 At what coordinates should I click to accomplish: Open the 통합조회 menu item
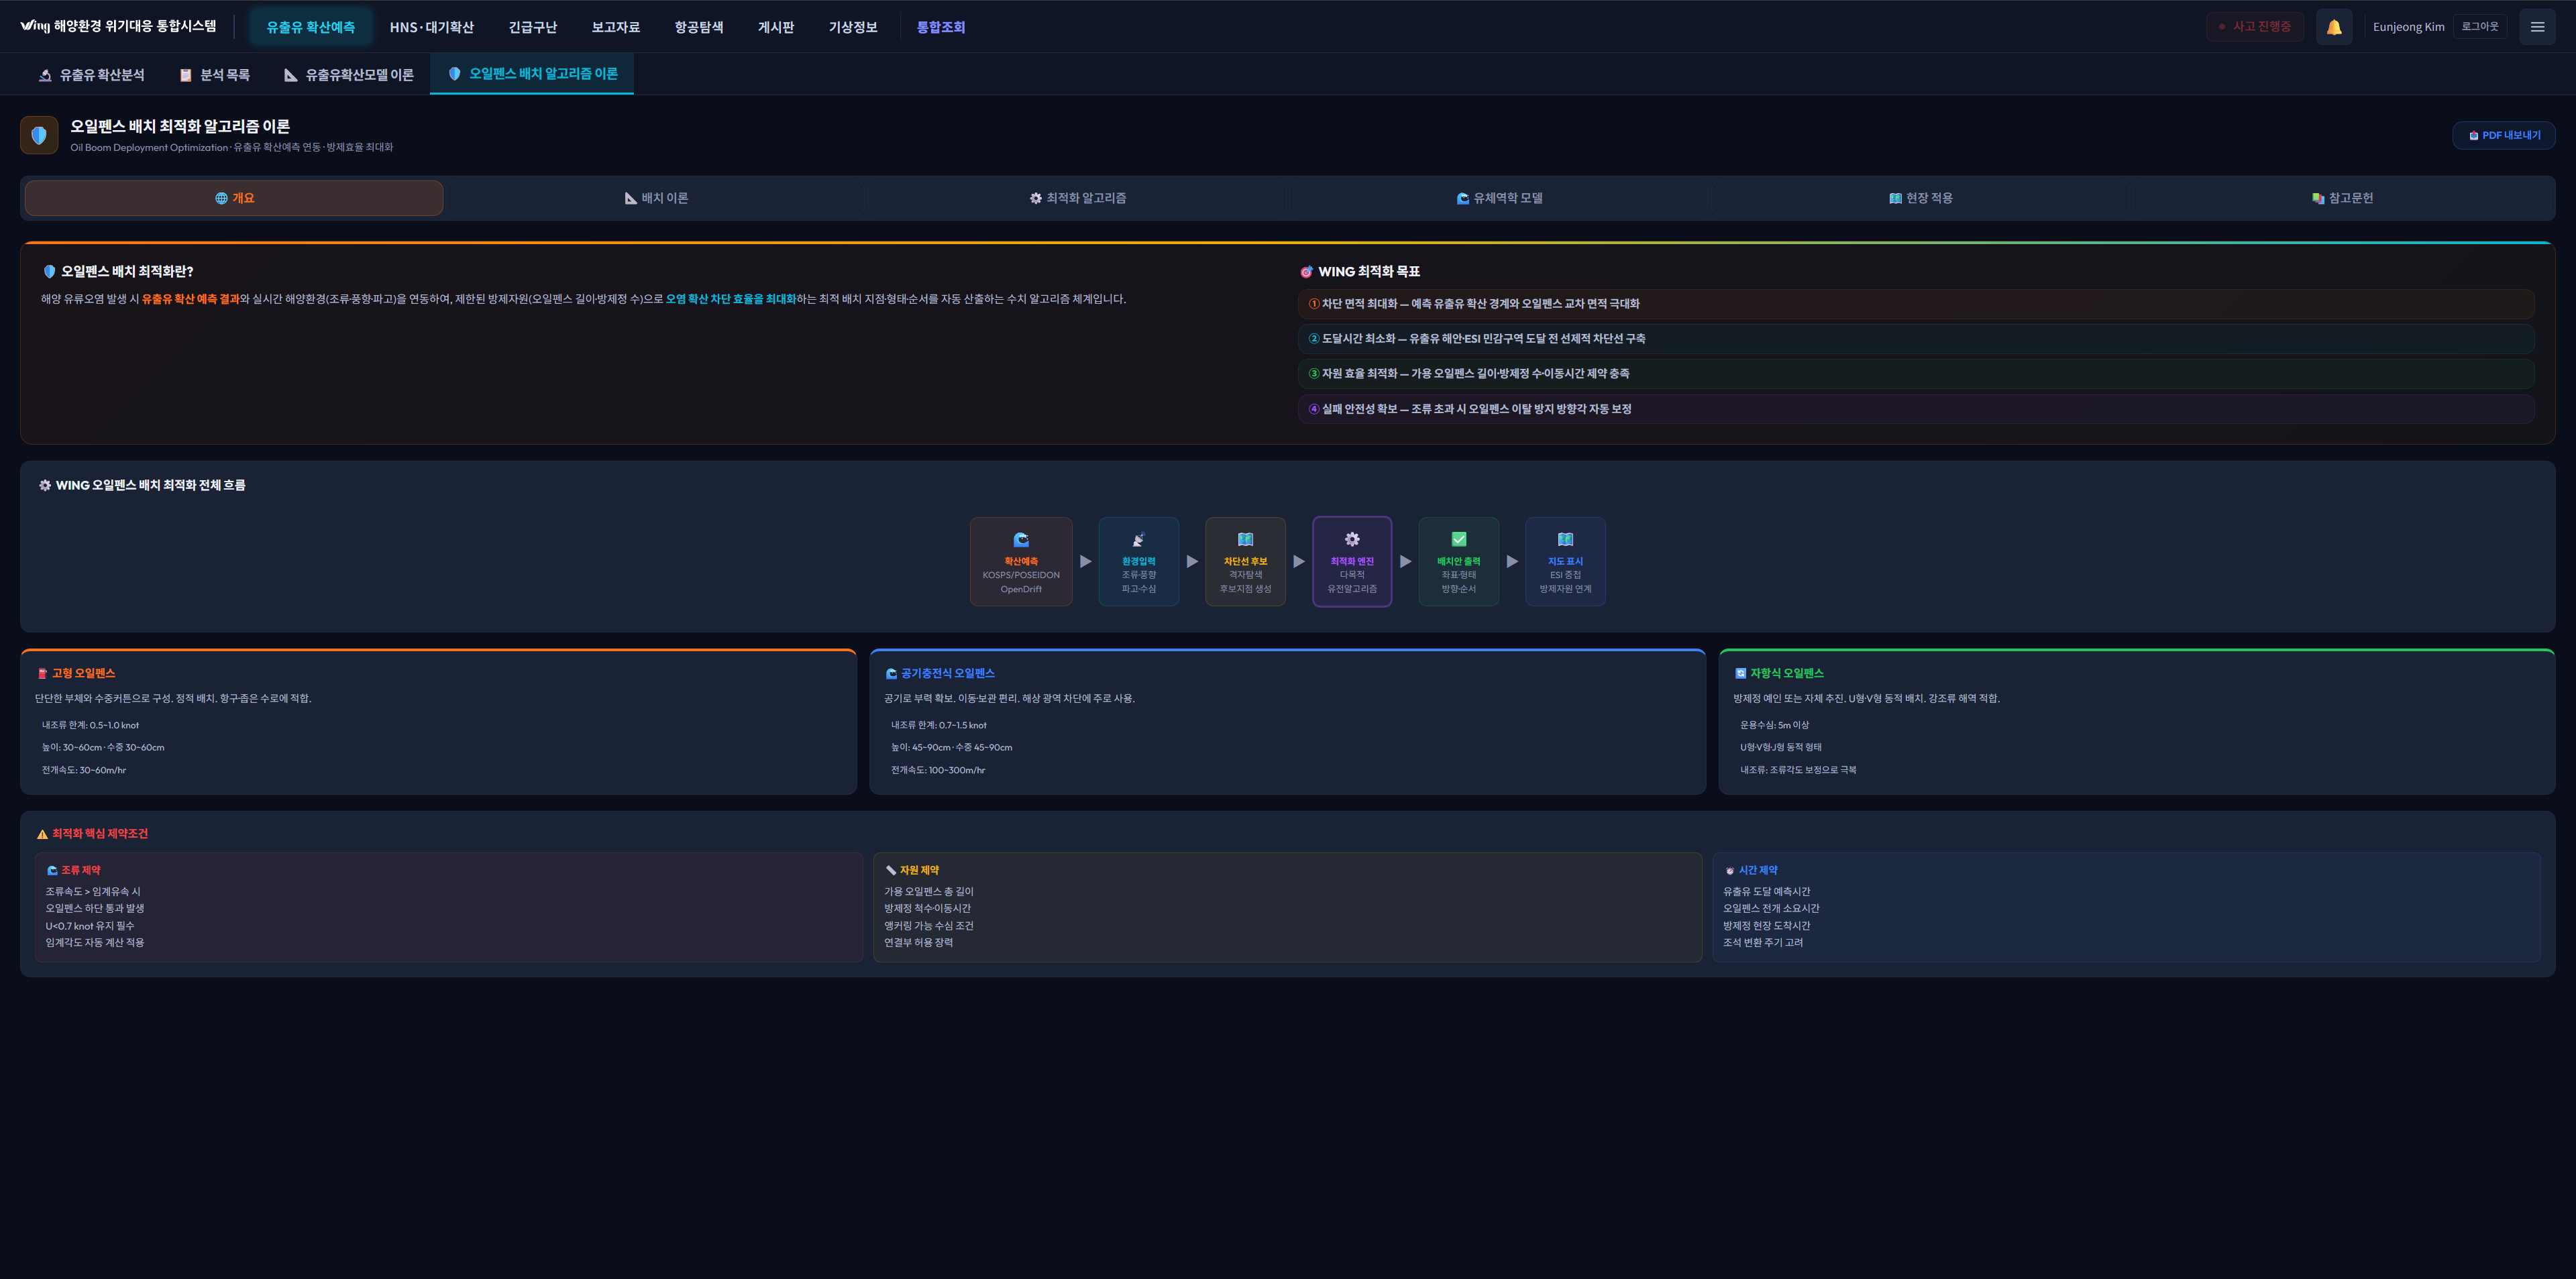(940, 27)
